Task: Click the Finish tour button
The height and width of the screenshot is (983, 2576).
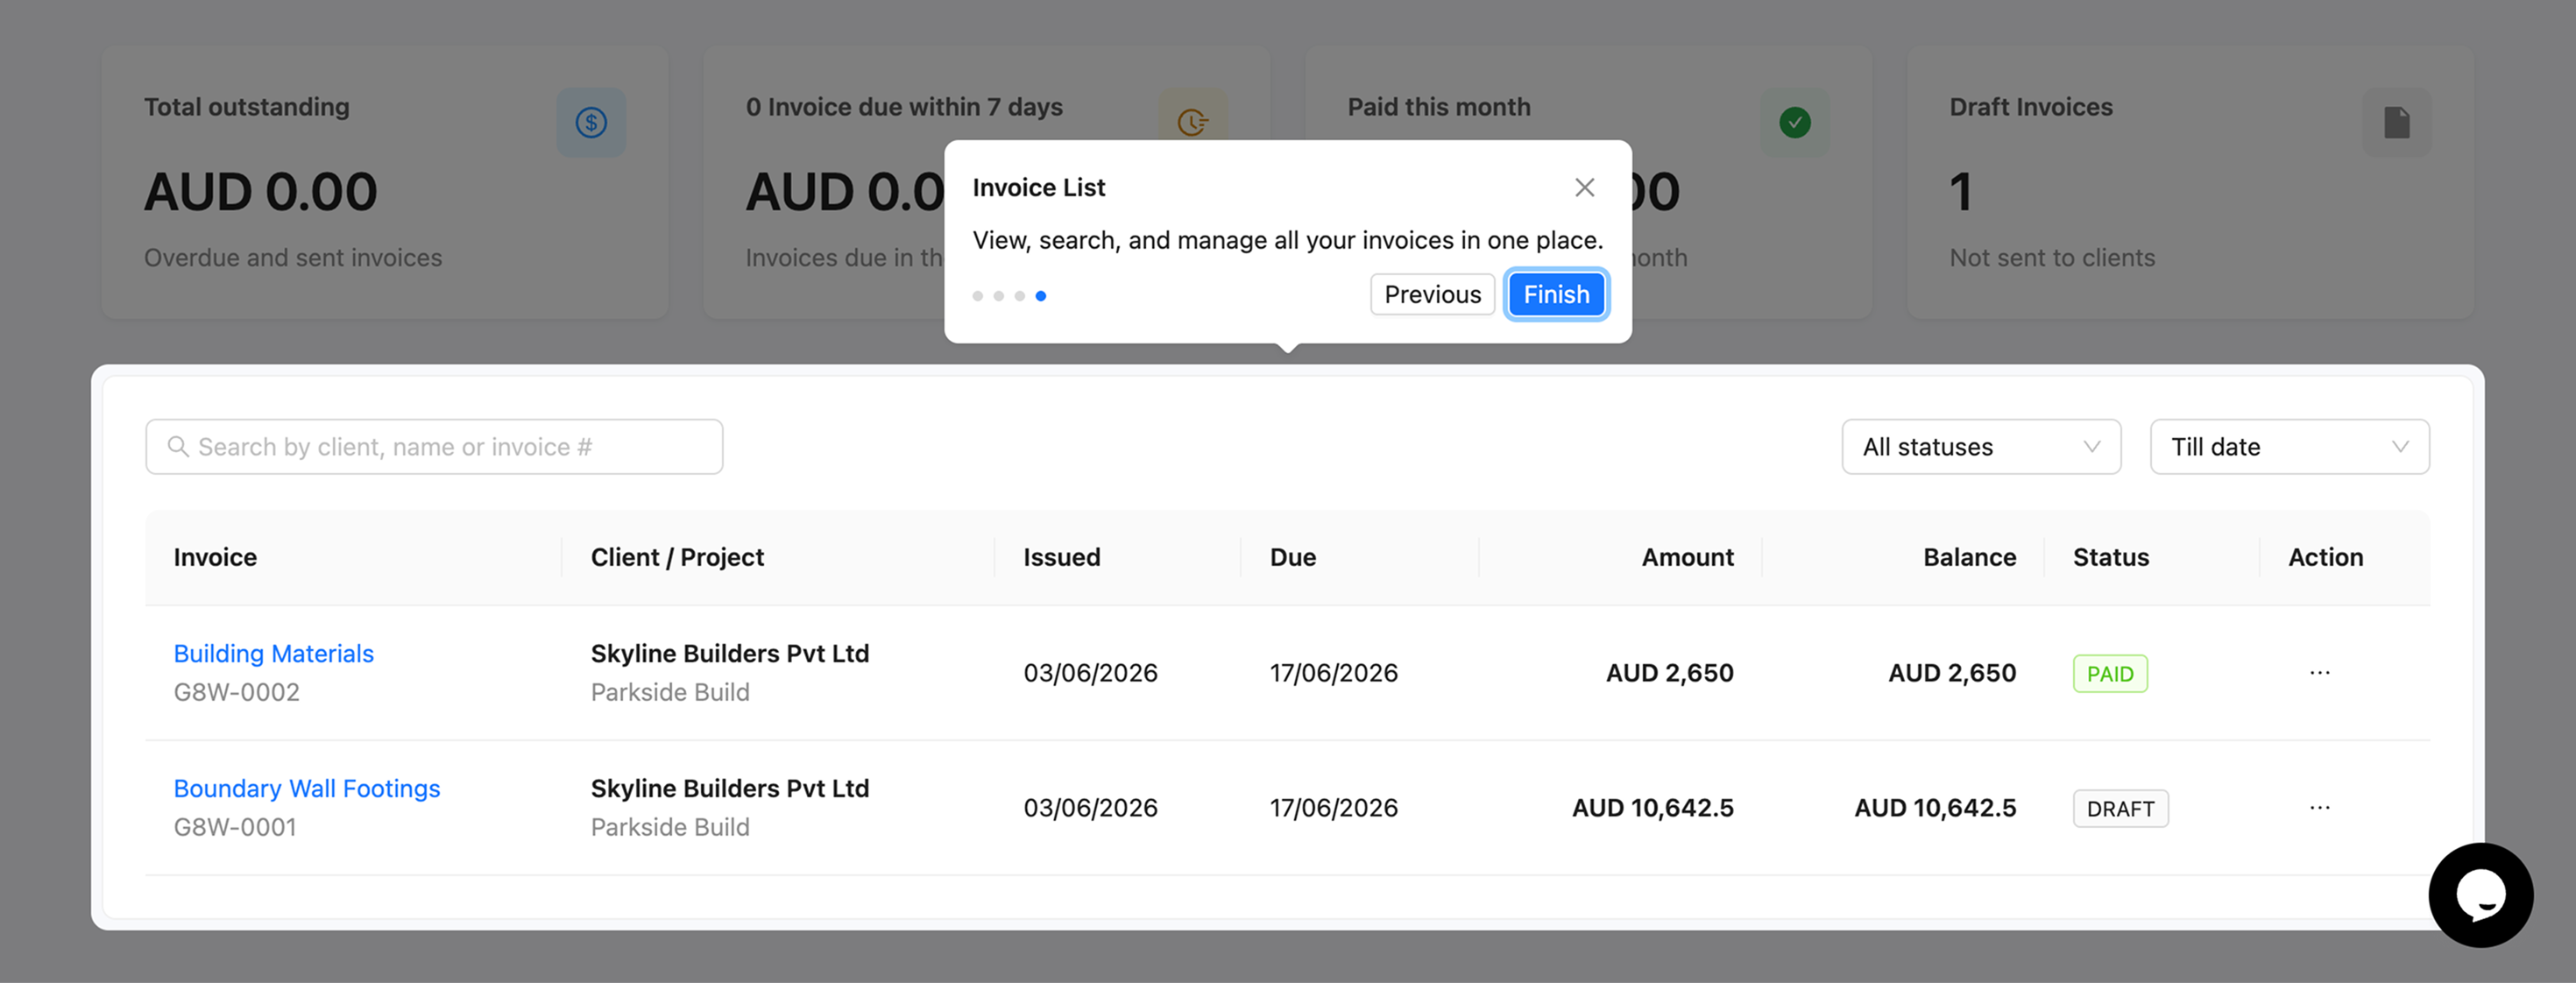Action: click(1556, 294)
